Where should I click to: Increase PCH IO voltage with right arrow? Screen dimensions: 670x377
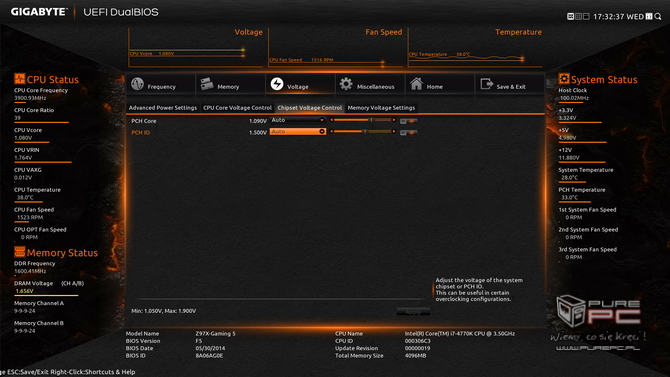[x=394, y=132]
